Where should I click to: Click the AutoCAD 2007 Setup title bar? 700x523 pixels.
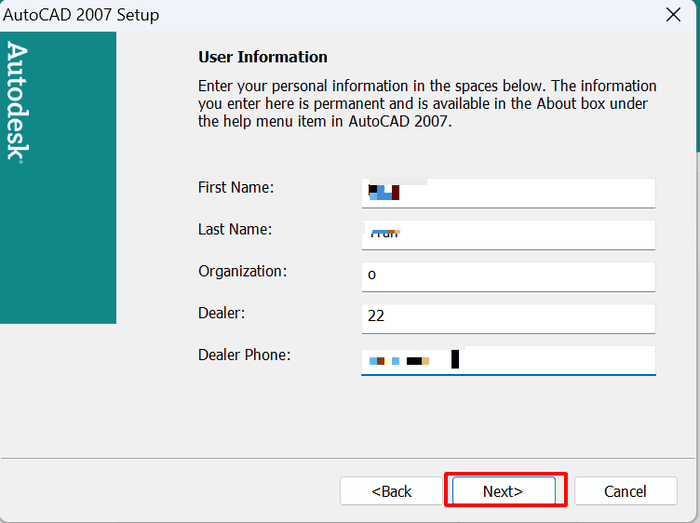300,15
